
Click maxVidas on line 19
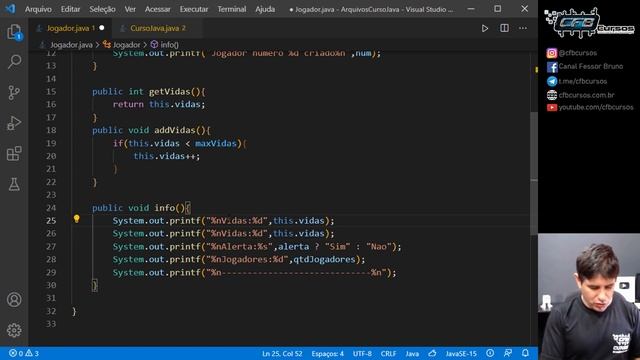click(216, 143)
